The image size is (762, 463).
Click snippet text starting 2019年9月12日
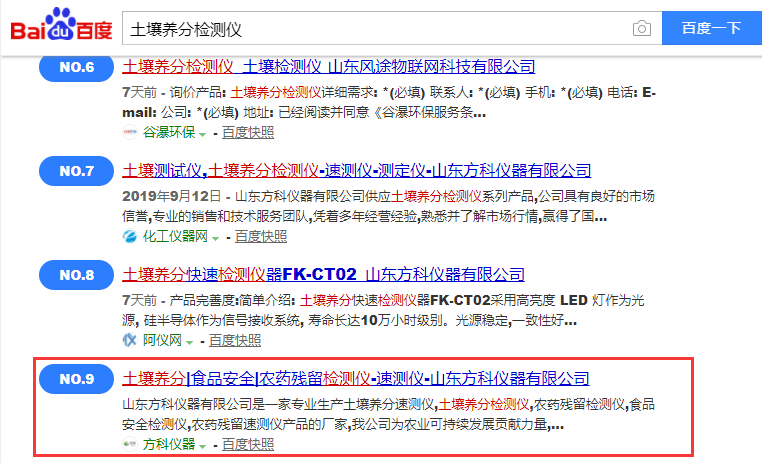point(388,206)
